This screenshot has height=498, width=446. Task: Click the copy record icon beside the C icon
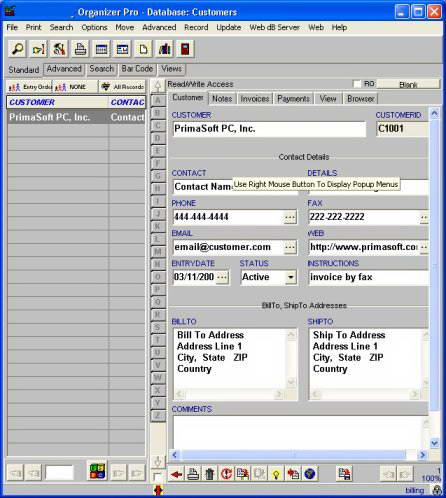243,474
